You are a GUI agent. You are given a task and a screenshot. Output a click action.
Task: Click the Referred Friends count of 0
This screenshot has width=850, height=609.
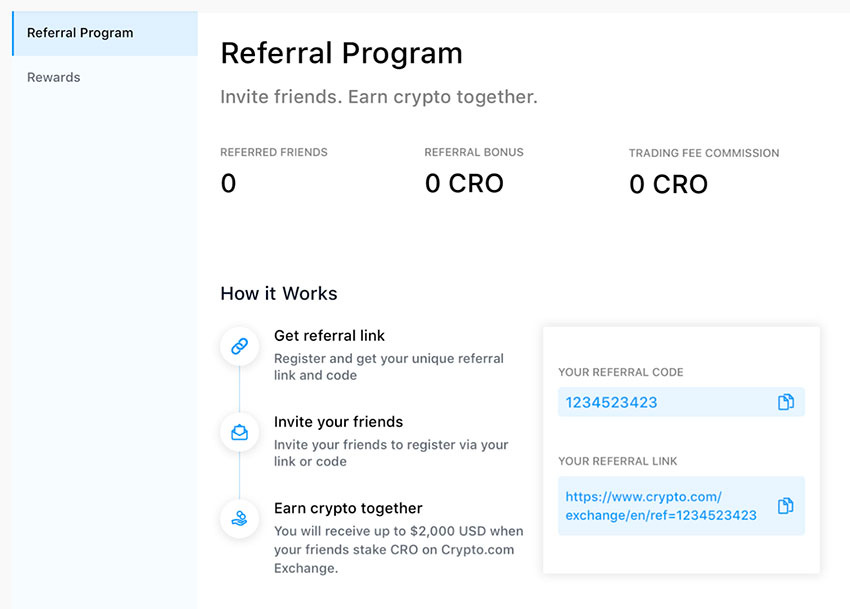[228, 183]
